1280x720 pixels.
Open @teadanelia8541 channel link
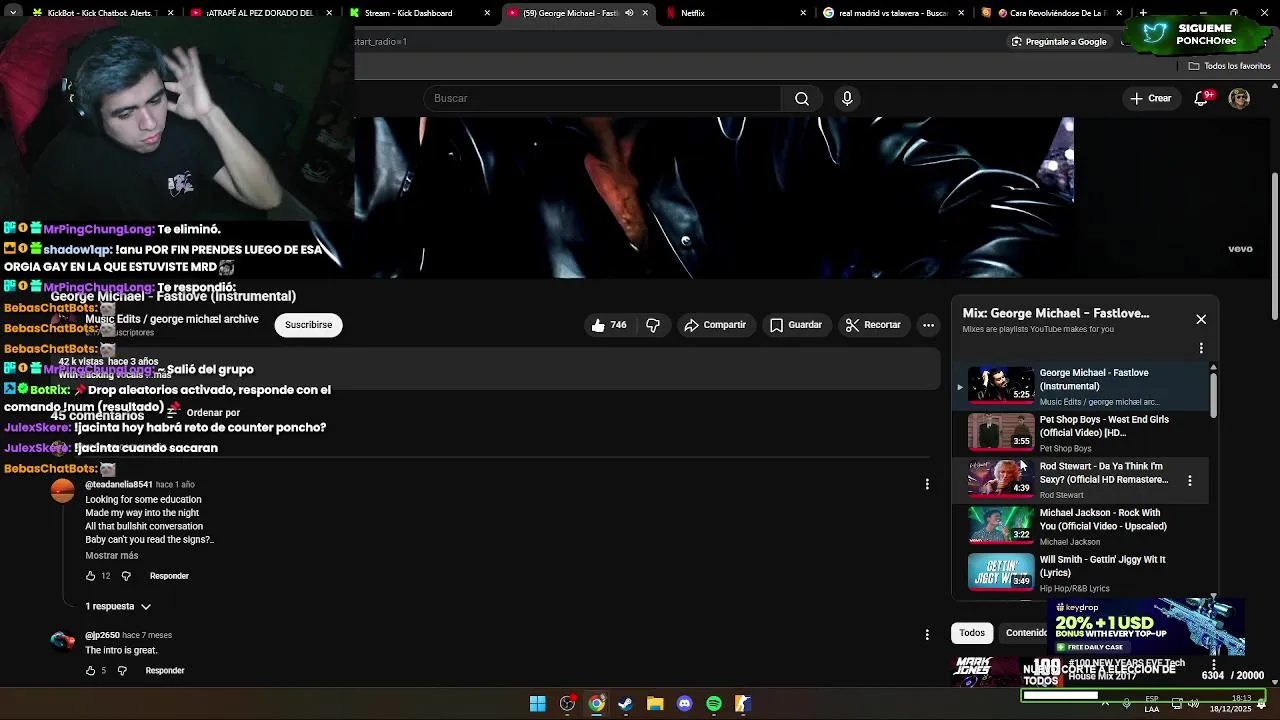[118, 484]
